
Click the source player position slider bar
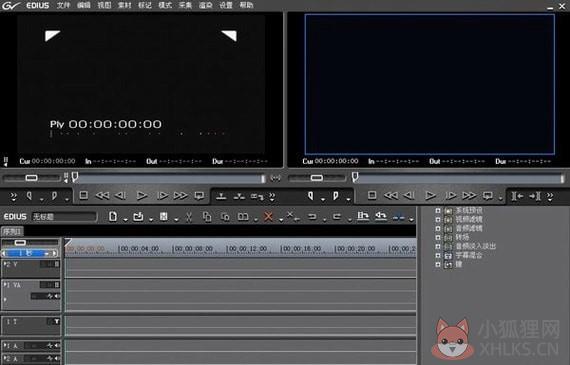169,178
